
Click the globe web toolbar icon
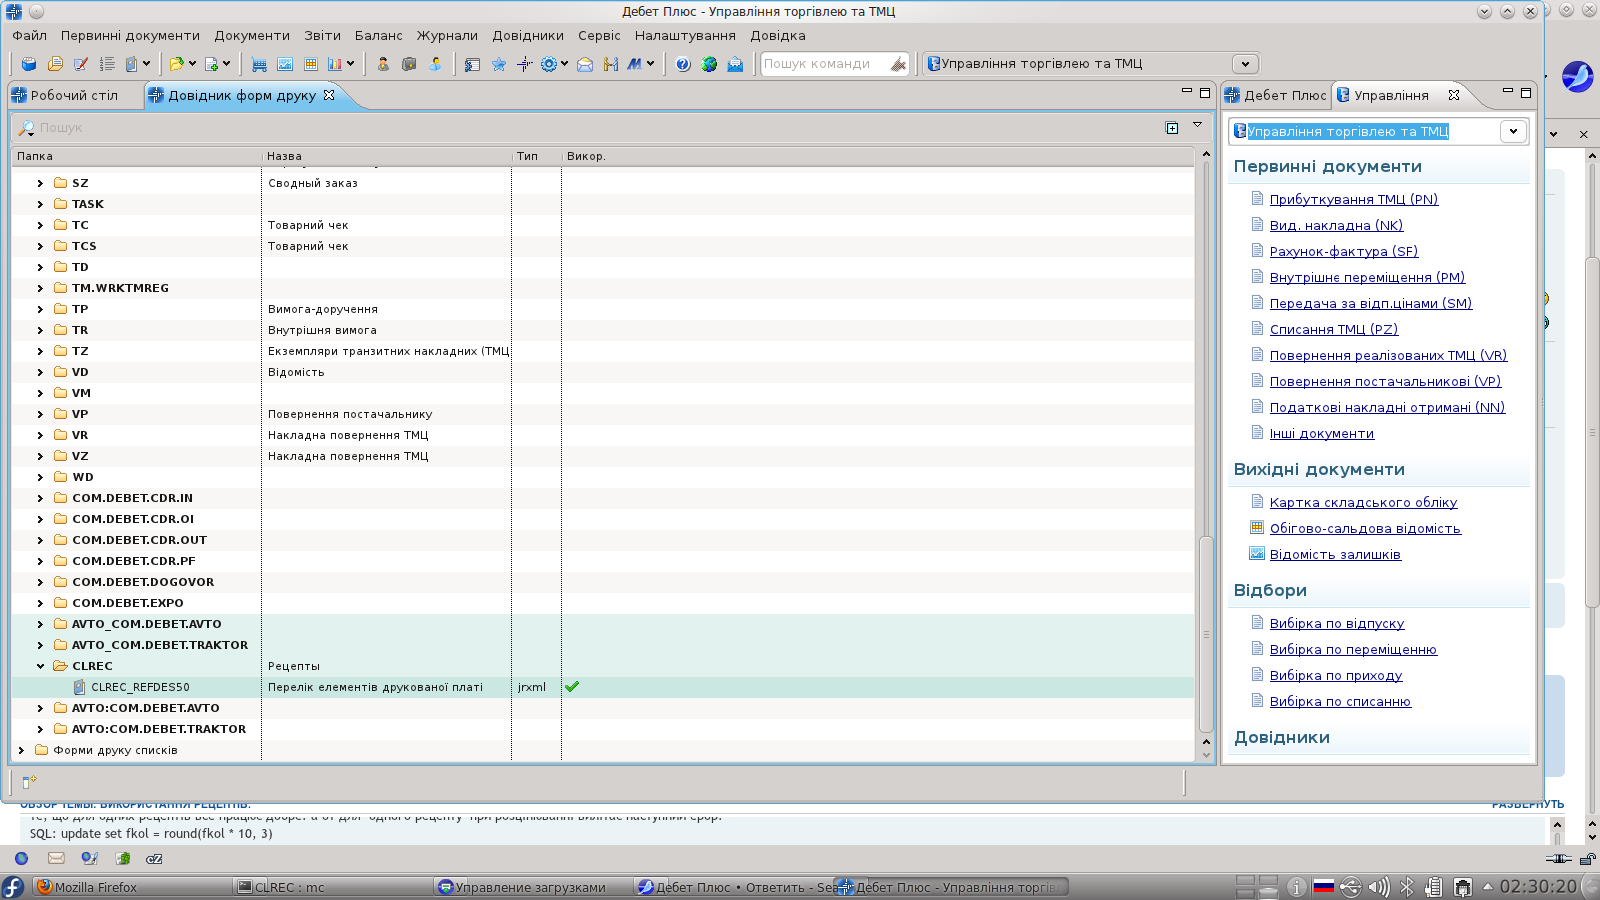click(709, 64)
